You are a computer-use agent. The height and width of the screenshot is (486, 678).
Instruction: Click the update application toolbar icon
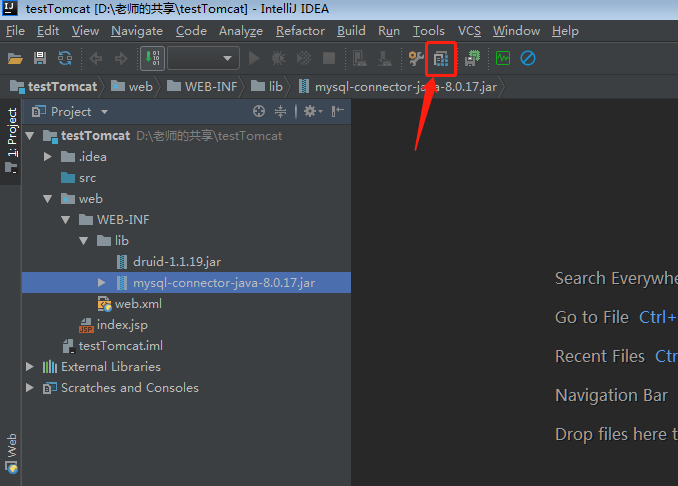click(x=384, y=58)
